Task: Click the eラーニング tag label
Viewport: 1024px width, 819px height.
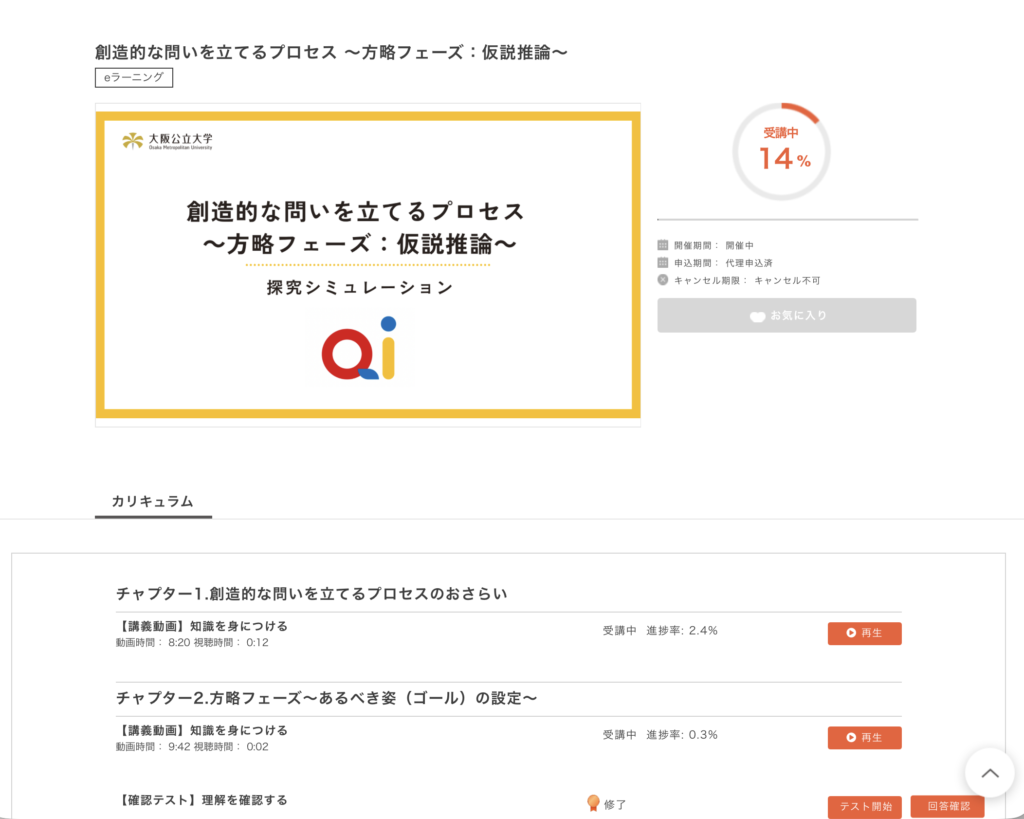Action: click(x=134, y=77)
